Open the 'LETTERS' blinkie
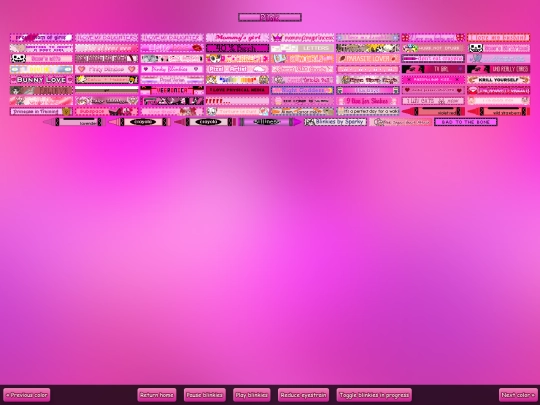 pyautogui.click(x=302, y=48)
